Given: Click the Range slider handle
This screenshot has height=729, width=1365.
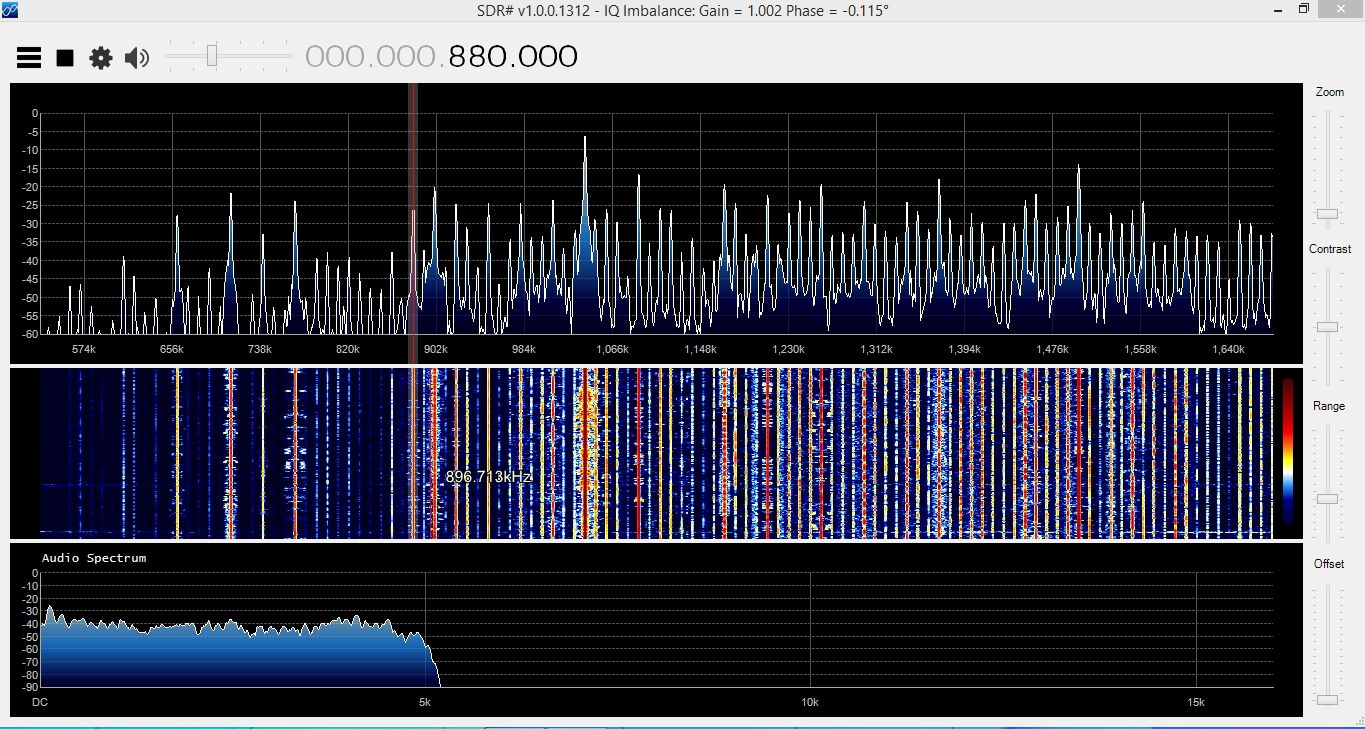Looking at the screenshot, I should tap(1327, 498).
